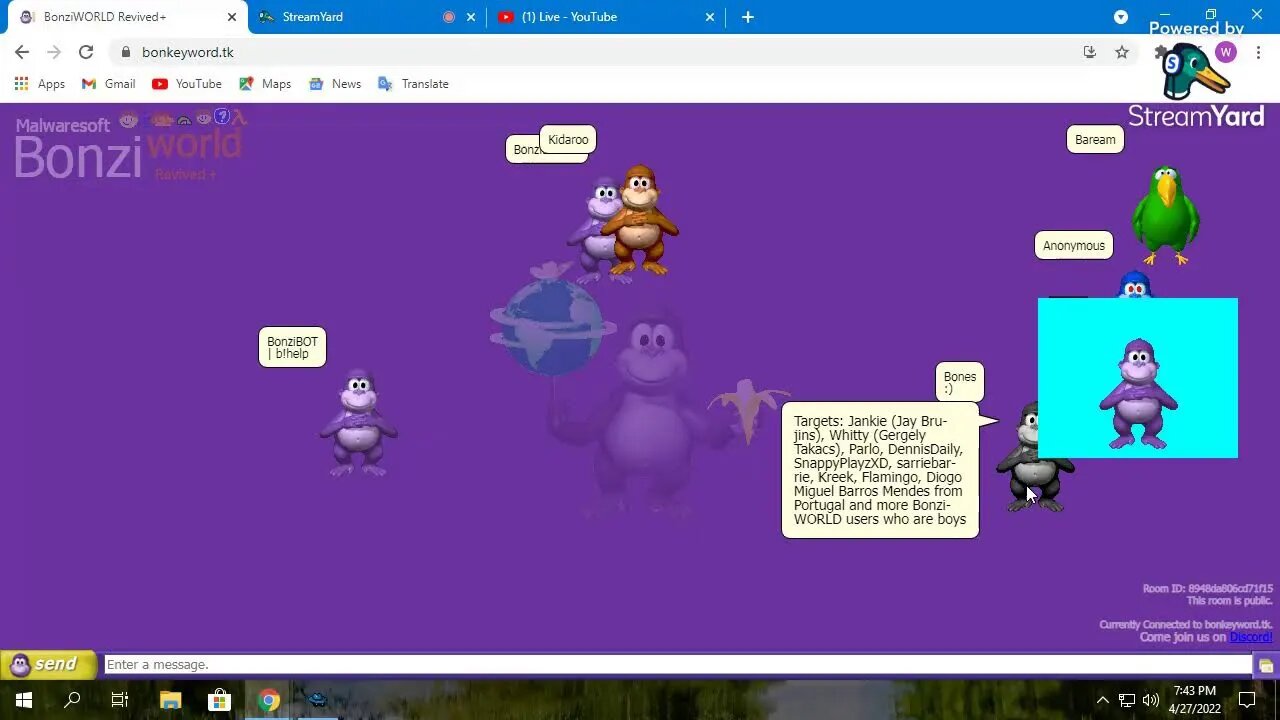This screenshot has width=1280, height=720.
Task: Open File Explorer from the taskbar
Action: (170, 700)
